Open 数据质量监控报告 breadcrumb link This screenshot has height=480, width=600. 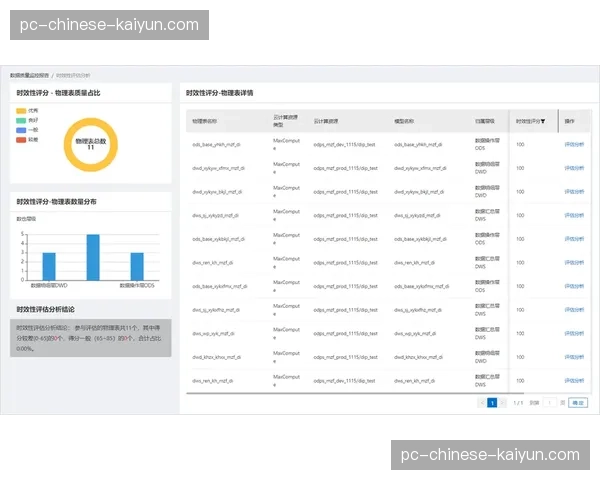click(x=29, y=75)
